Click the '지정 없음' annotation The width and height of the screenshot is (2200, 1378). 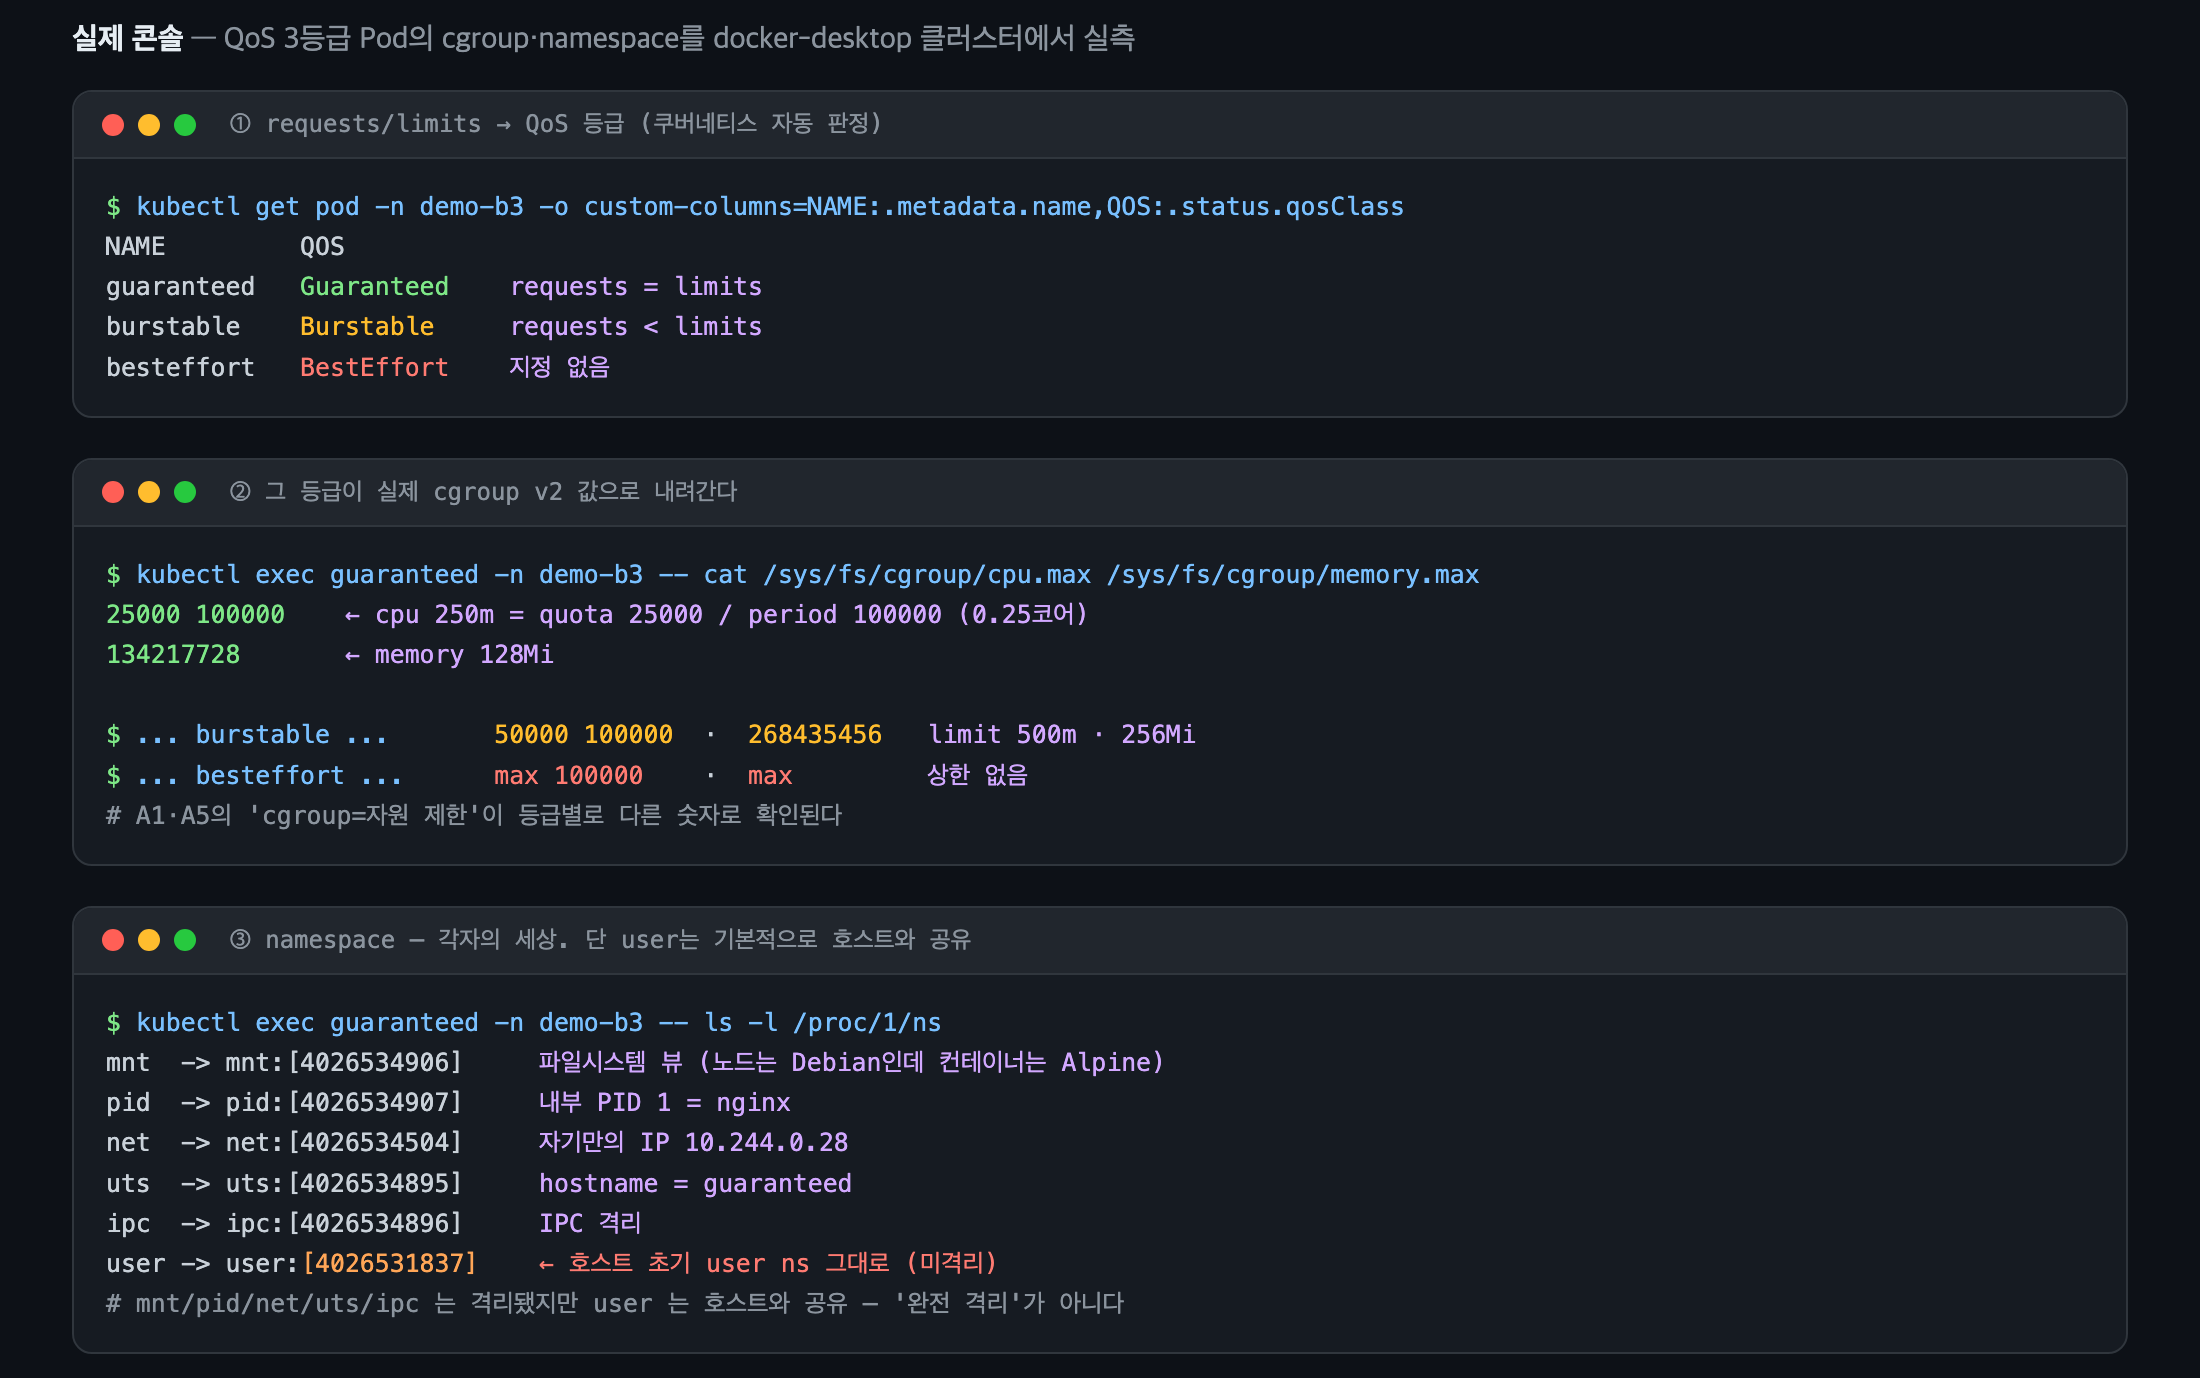click(560, 368)
